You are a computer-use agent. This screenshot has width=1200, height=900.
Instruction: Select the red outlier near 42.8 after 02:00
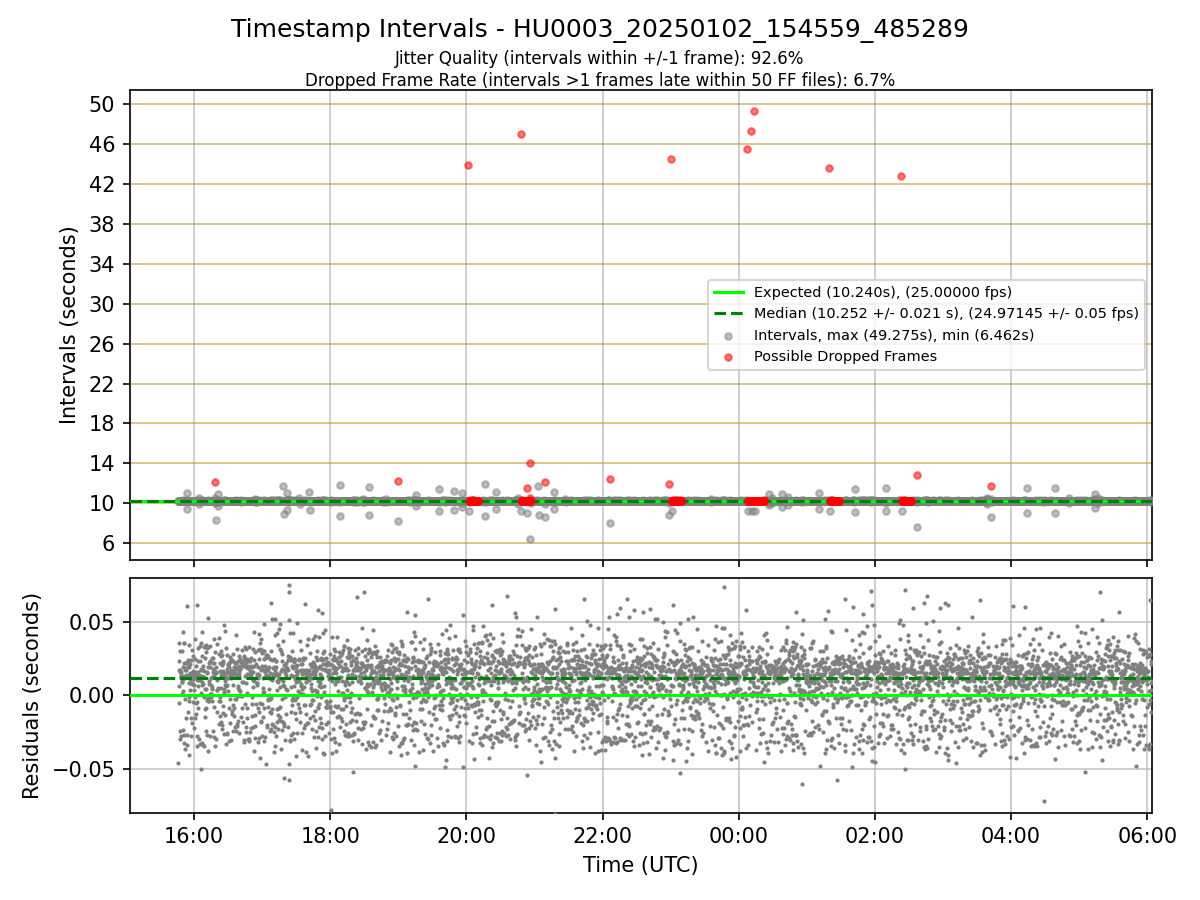(901, 176)
